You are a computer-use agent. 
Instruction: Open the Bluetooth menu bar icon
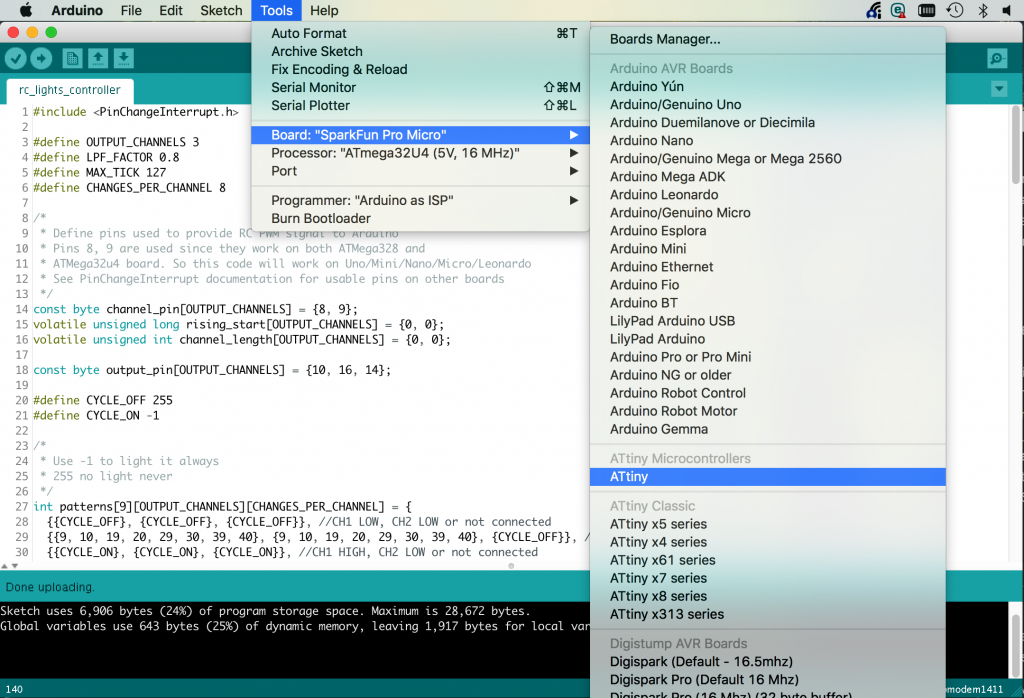[981, 10]
